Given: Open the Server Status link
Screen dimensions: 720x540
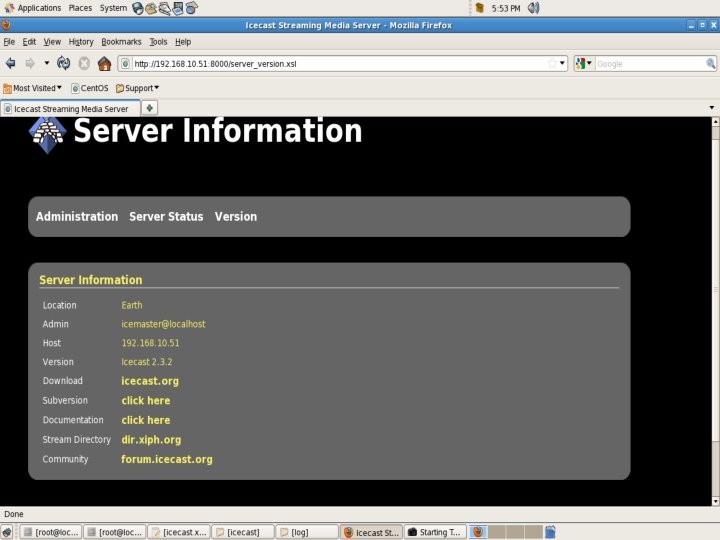Looking at the screenshot, I should (166, 216).
